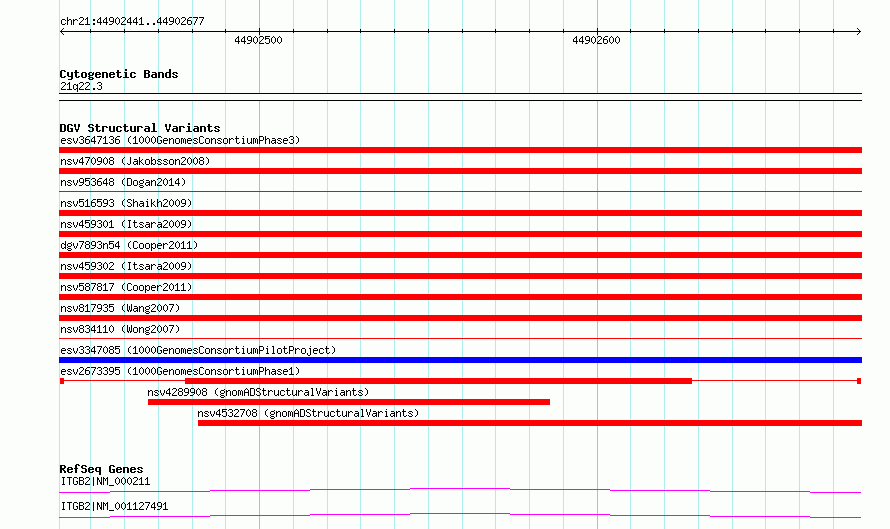Image resolution: width=890 pixels, height=529 pixels.
Task: Click the DGV Structural Variants track title
Action: 140,128
